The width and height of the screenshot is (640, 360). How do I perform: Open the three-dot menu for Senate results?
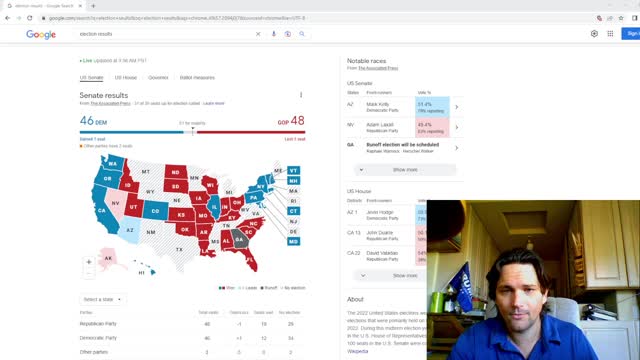pos(301,95)
